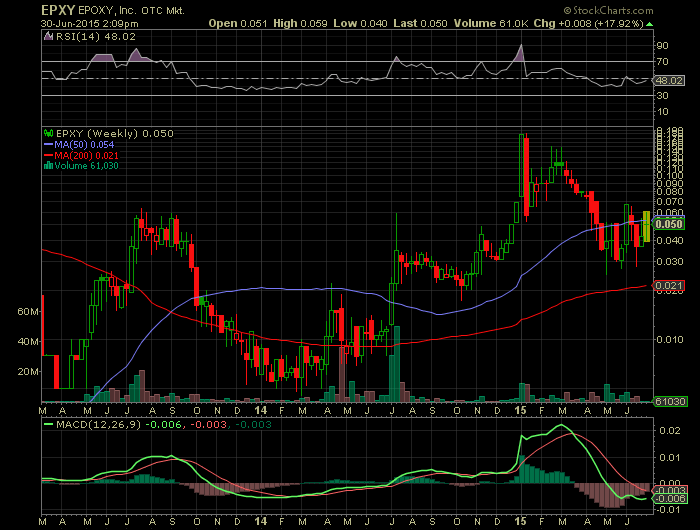Image resolution: width=700 pixels, height=530 pixels.
Task: Click the 0.050 last price tag on the price axis
Action: [668, 224]
